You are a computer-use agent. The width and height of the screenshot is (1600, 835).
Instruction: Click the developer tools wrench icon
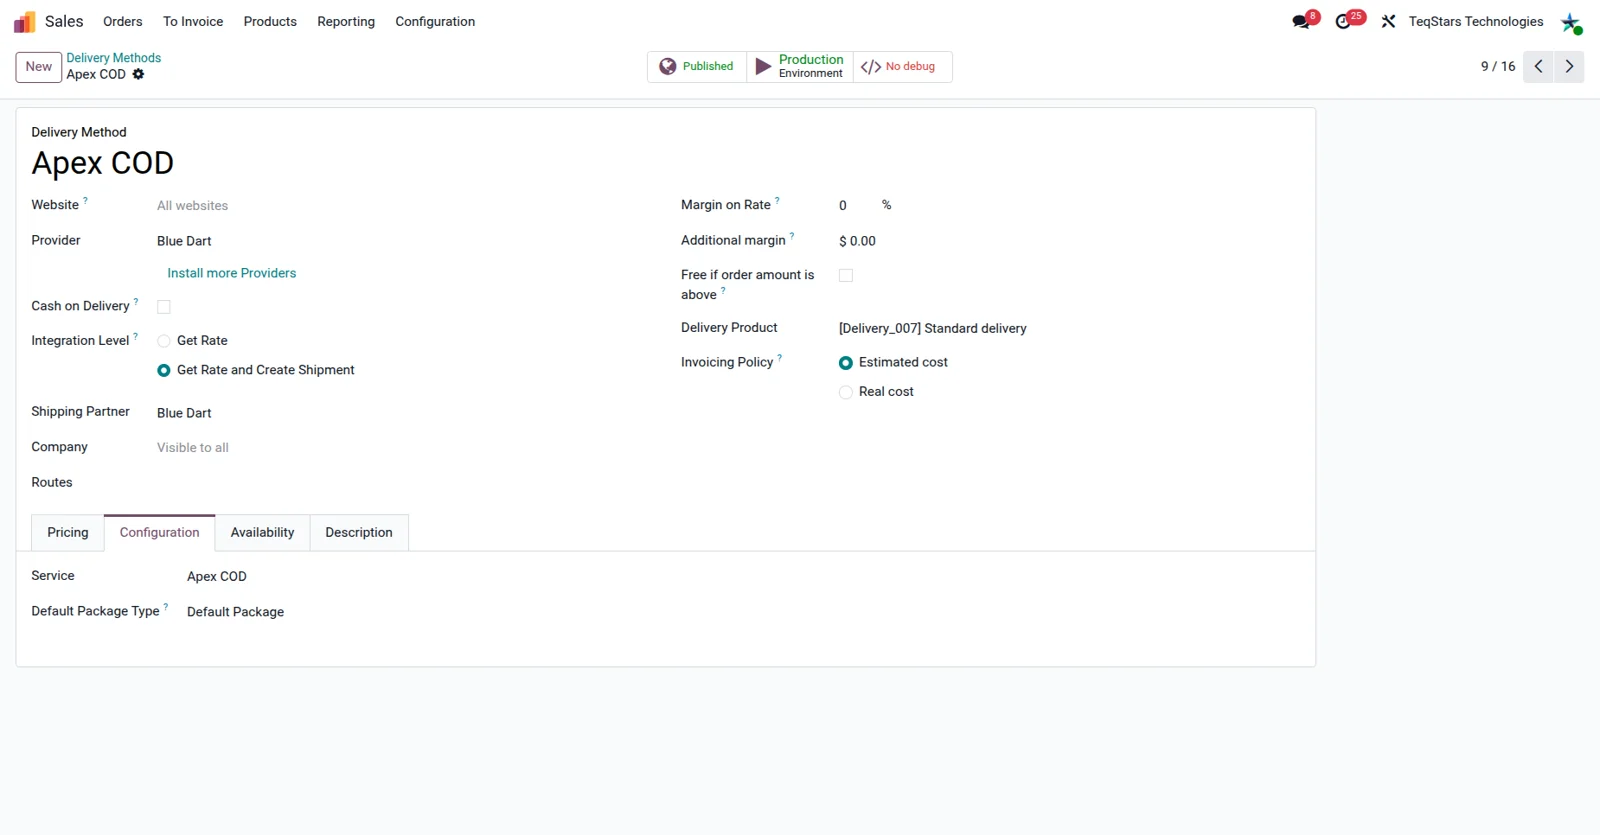coord(1388,21)
